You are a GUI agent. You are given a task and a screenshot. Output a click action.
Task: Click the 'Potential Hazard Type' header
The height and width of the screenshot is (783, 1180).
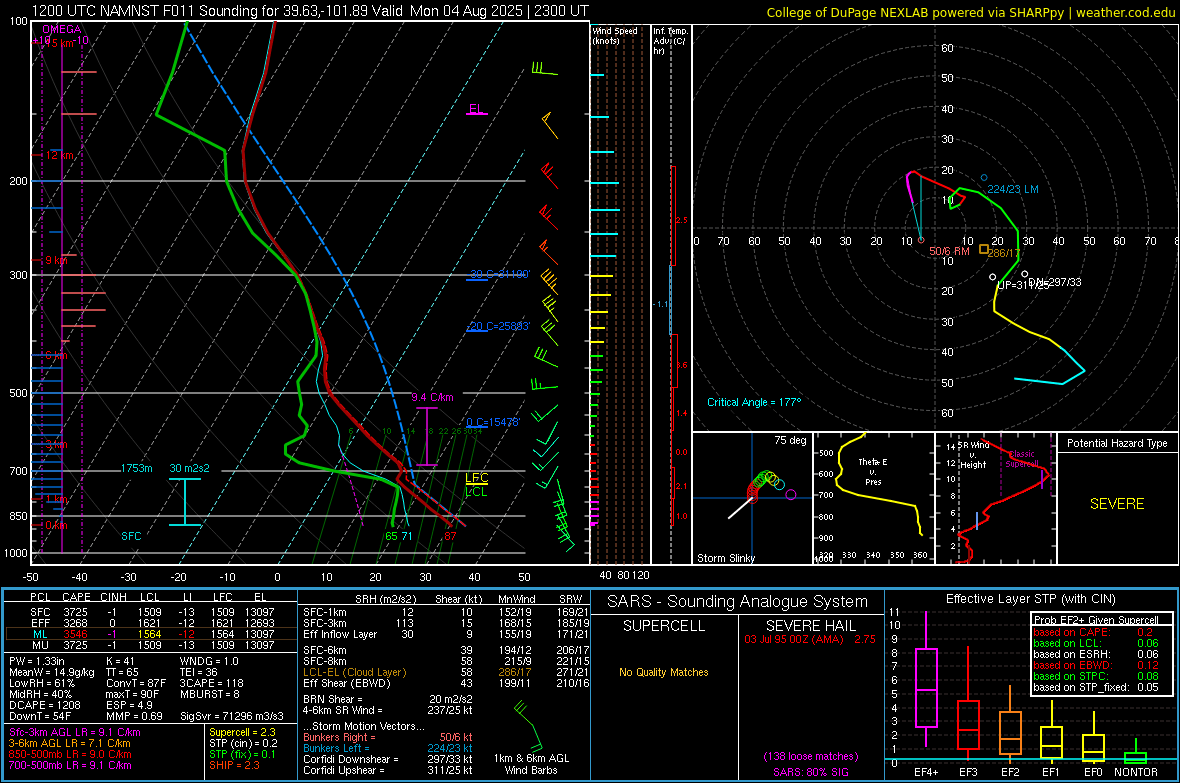pyautogui.click(x=1117, y=443)
